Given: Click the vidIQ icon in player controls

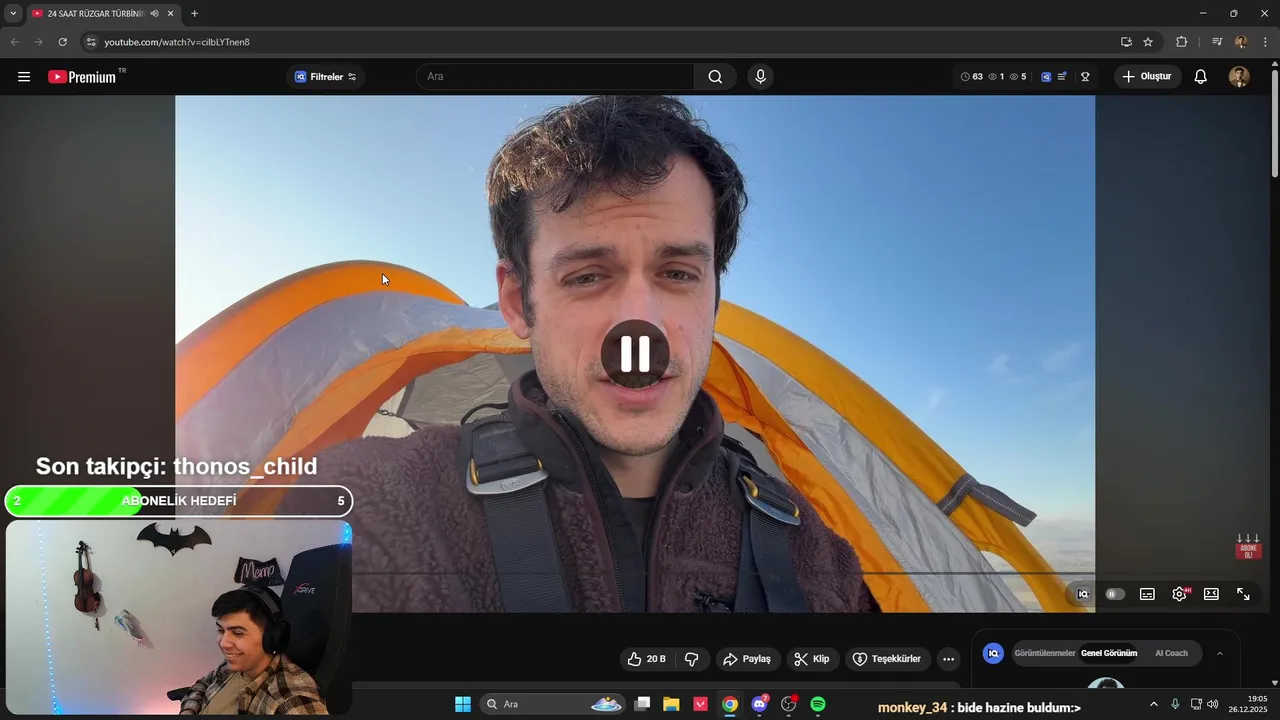Looking at the screenshot, I should pos(1083,594).
